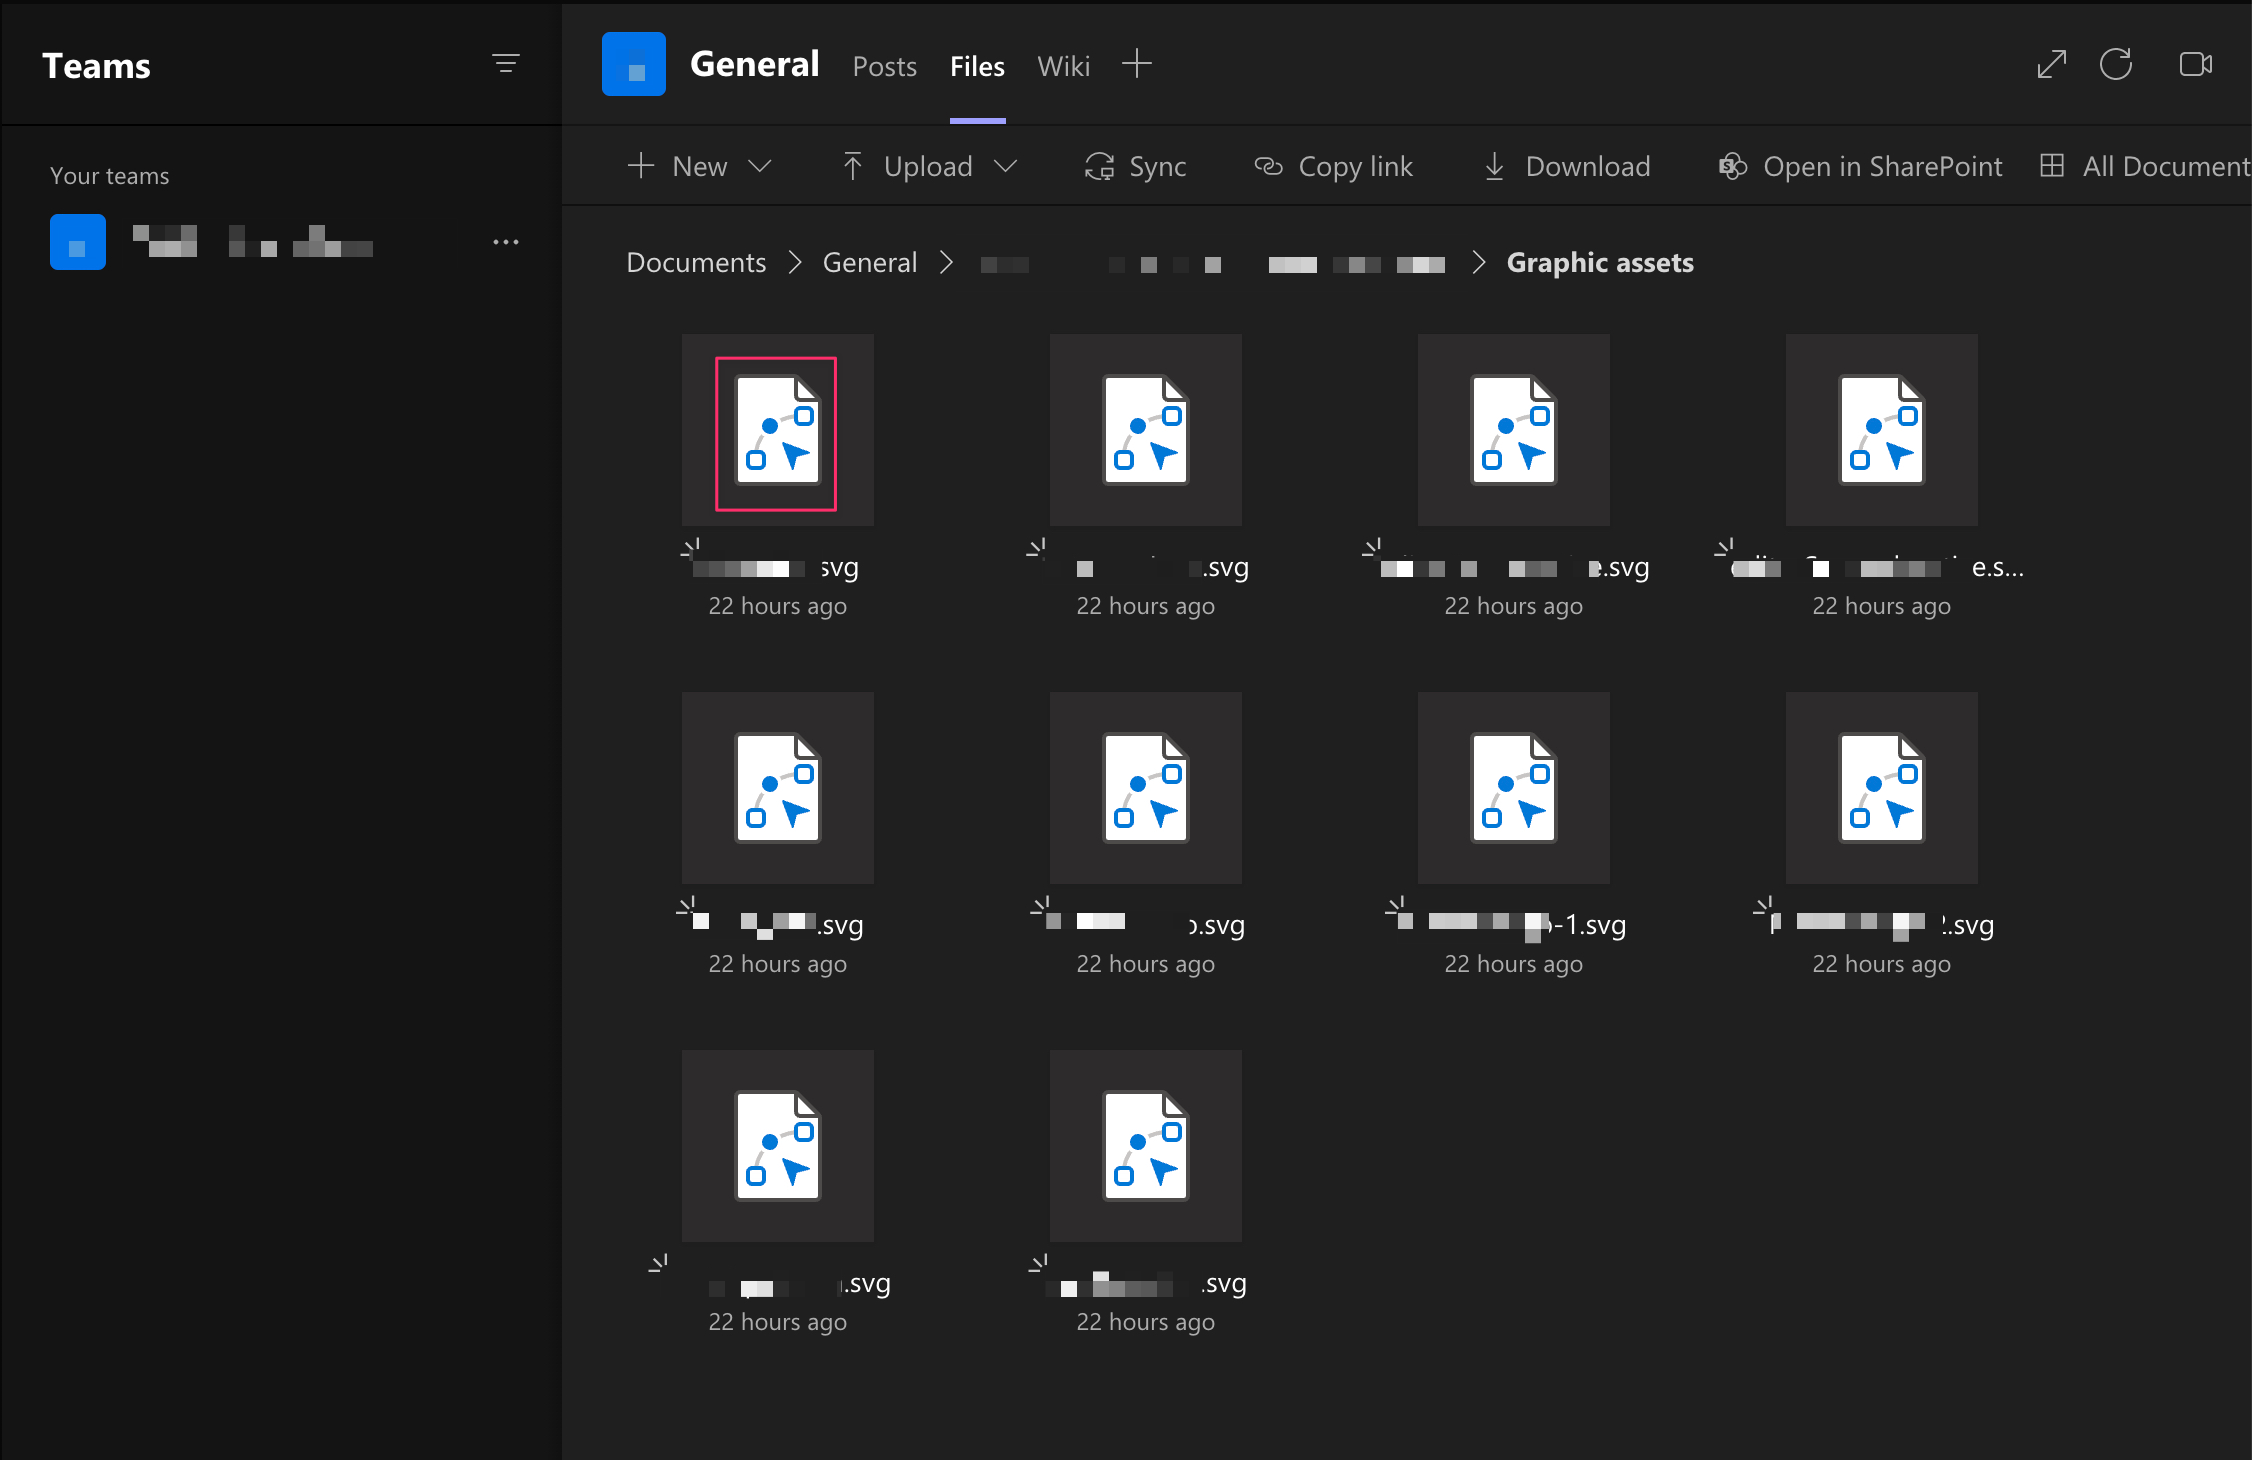Select the Copy link icon
This screenshot has width=2252, height=1460.
click(x=1270, y=166)
